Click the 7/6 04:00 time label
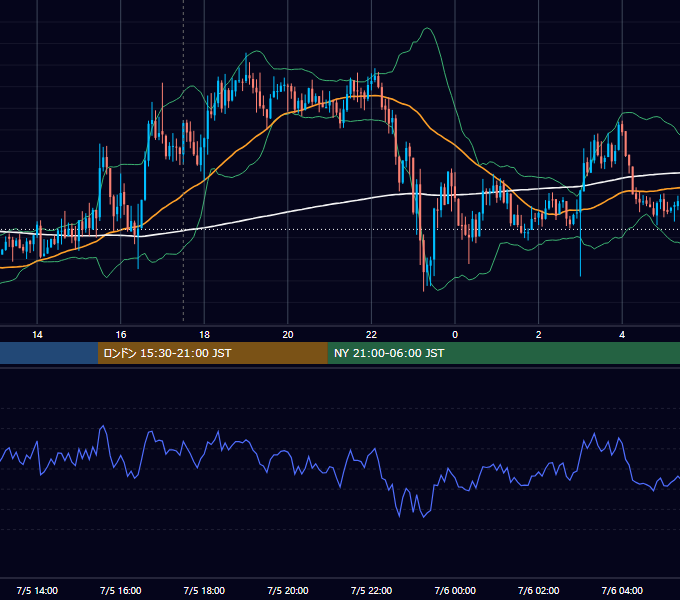Image resolution: width=680 pixels, height=600 pixels. click(x=622, y=591)
